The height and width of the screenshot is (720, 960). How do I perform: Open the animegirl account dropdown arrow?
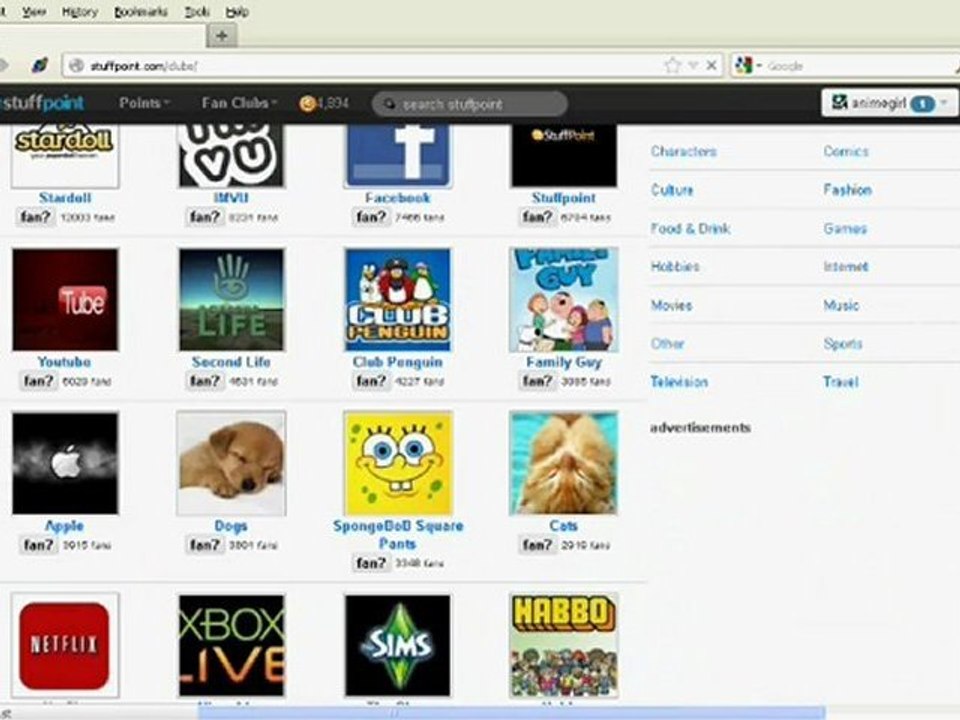point(945,102)
